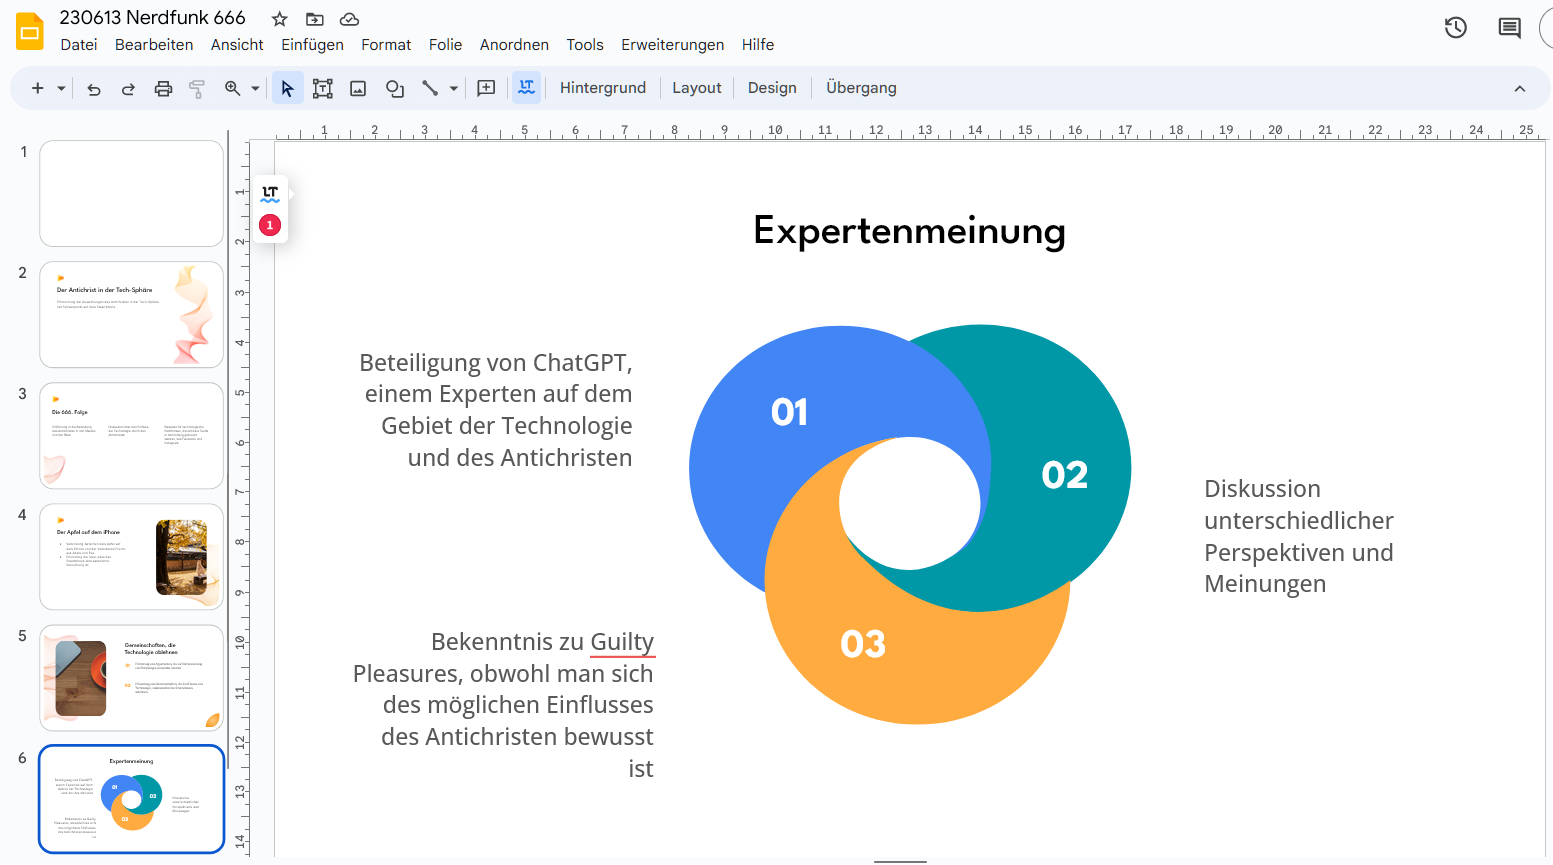Image resolution: width=1553 pixels, height=865 pixels.
Task: Select the Paint format roller tool
Action: 197,89
